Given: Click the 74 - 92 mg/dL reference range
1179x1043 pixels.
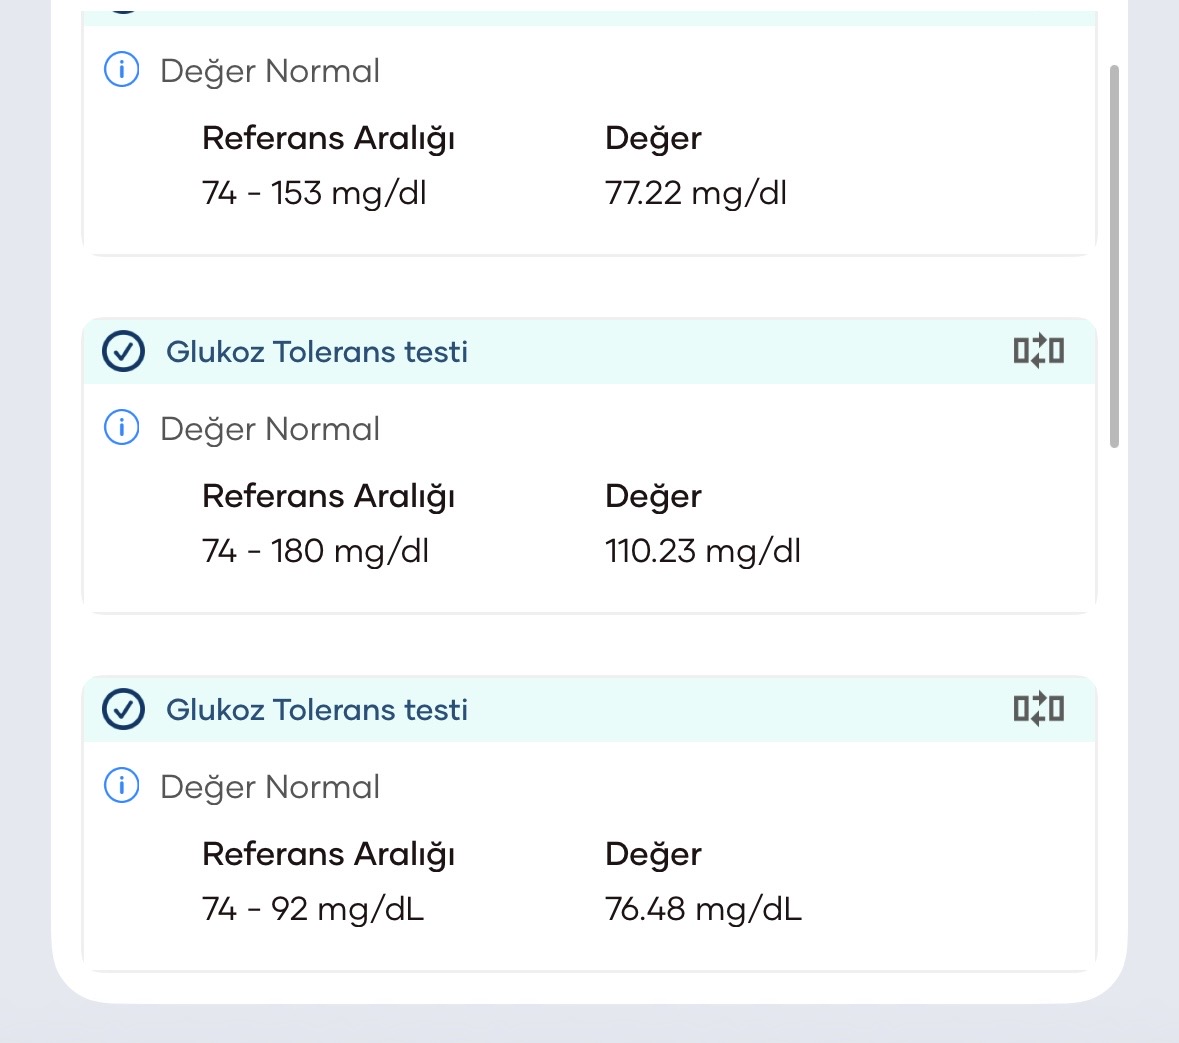Looking at the screenshot, I should coord(313,909).
